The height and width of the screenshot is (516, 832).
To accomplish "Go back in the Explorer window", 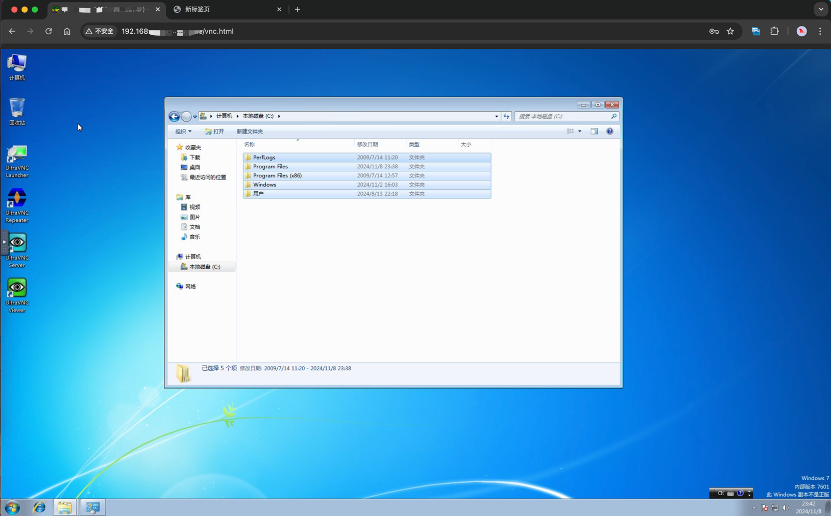I will coord(174,116).
